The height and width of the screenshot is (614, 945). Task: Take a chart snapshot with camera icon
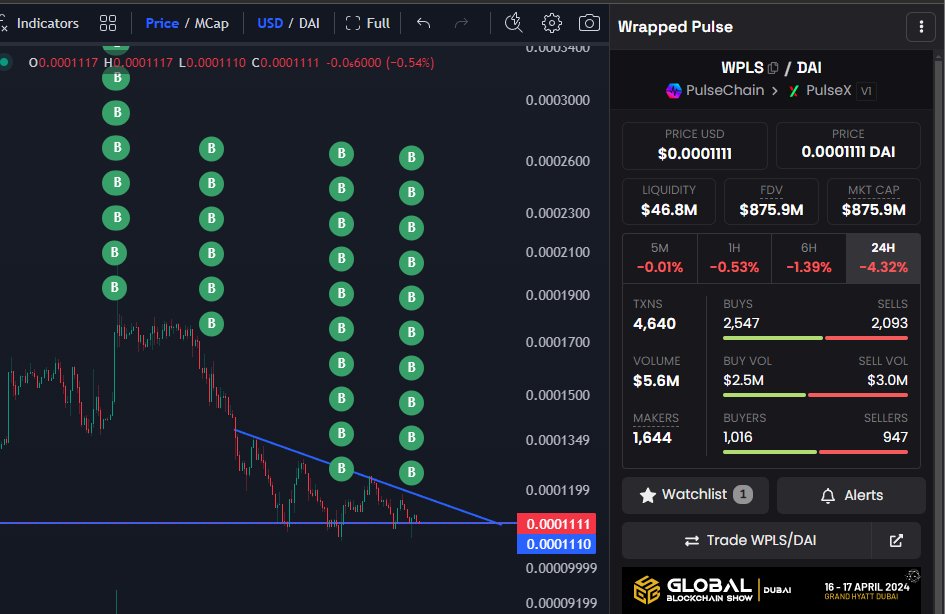(x=589, y=23)
